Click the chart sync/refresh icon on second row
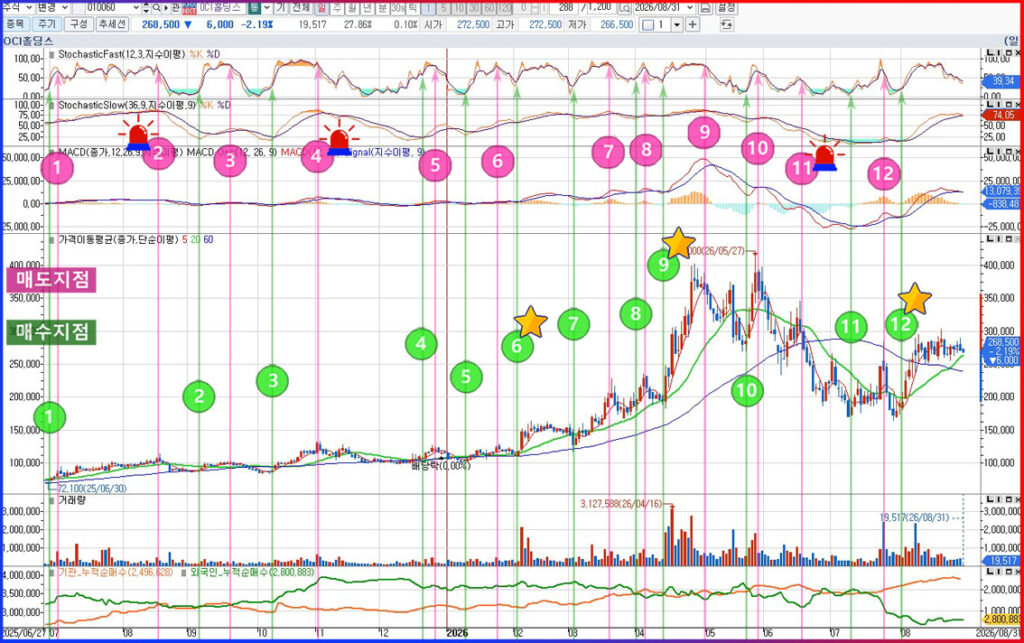 click(x=726, y=25)
